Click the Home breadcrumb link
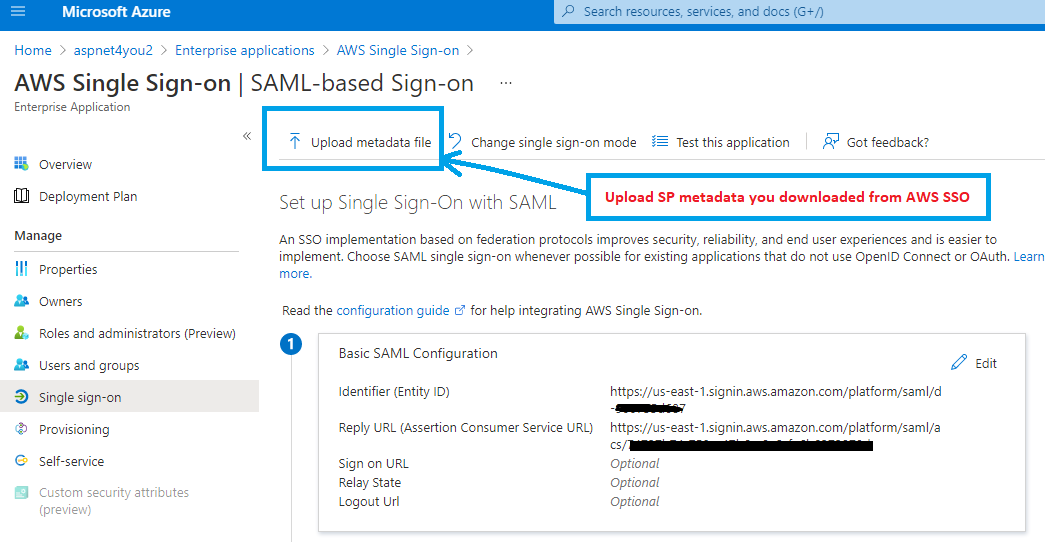This screenshot has height=542, width=1045. (33, 50)
